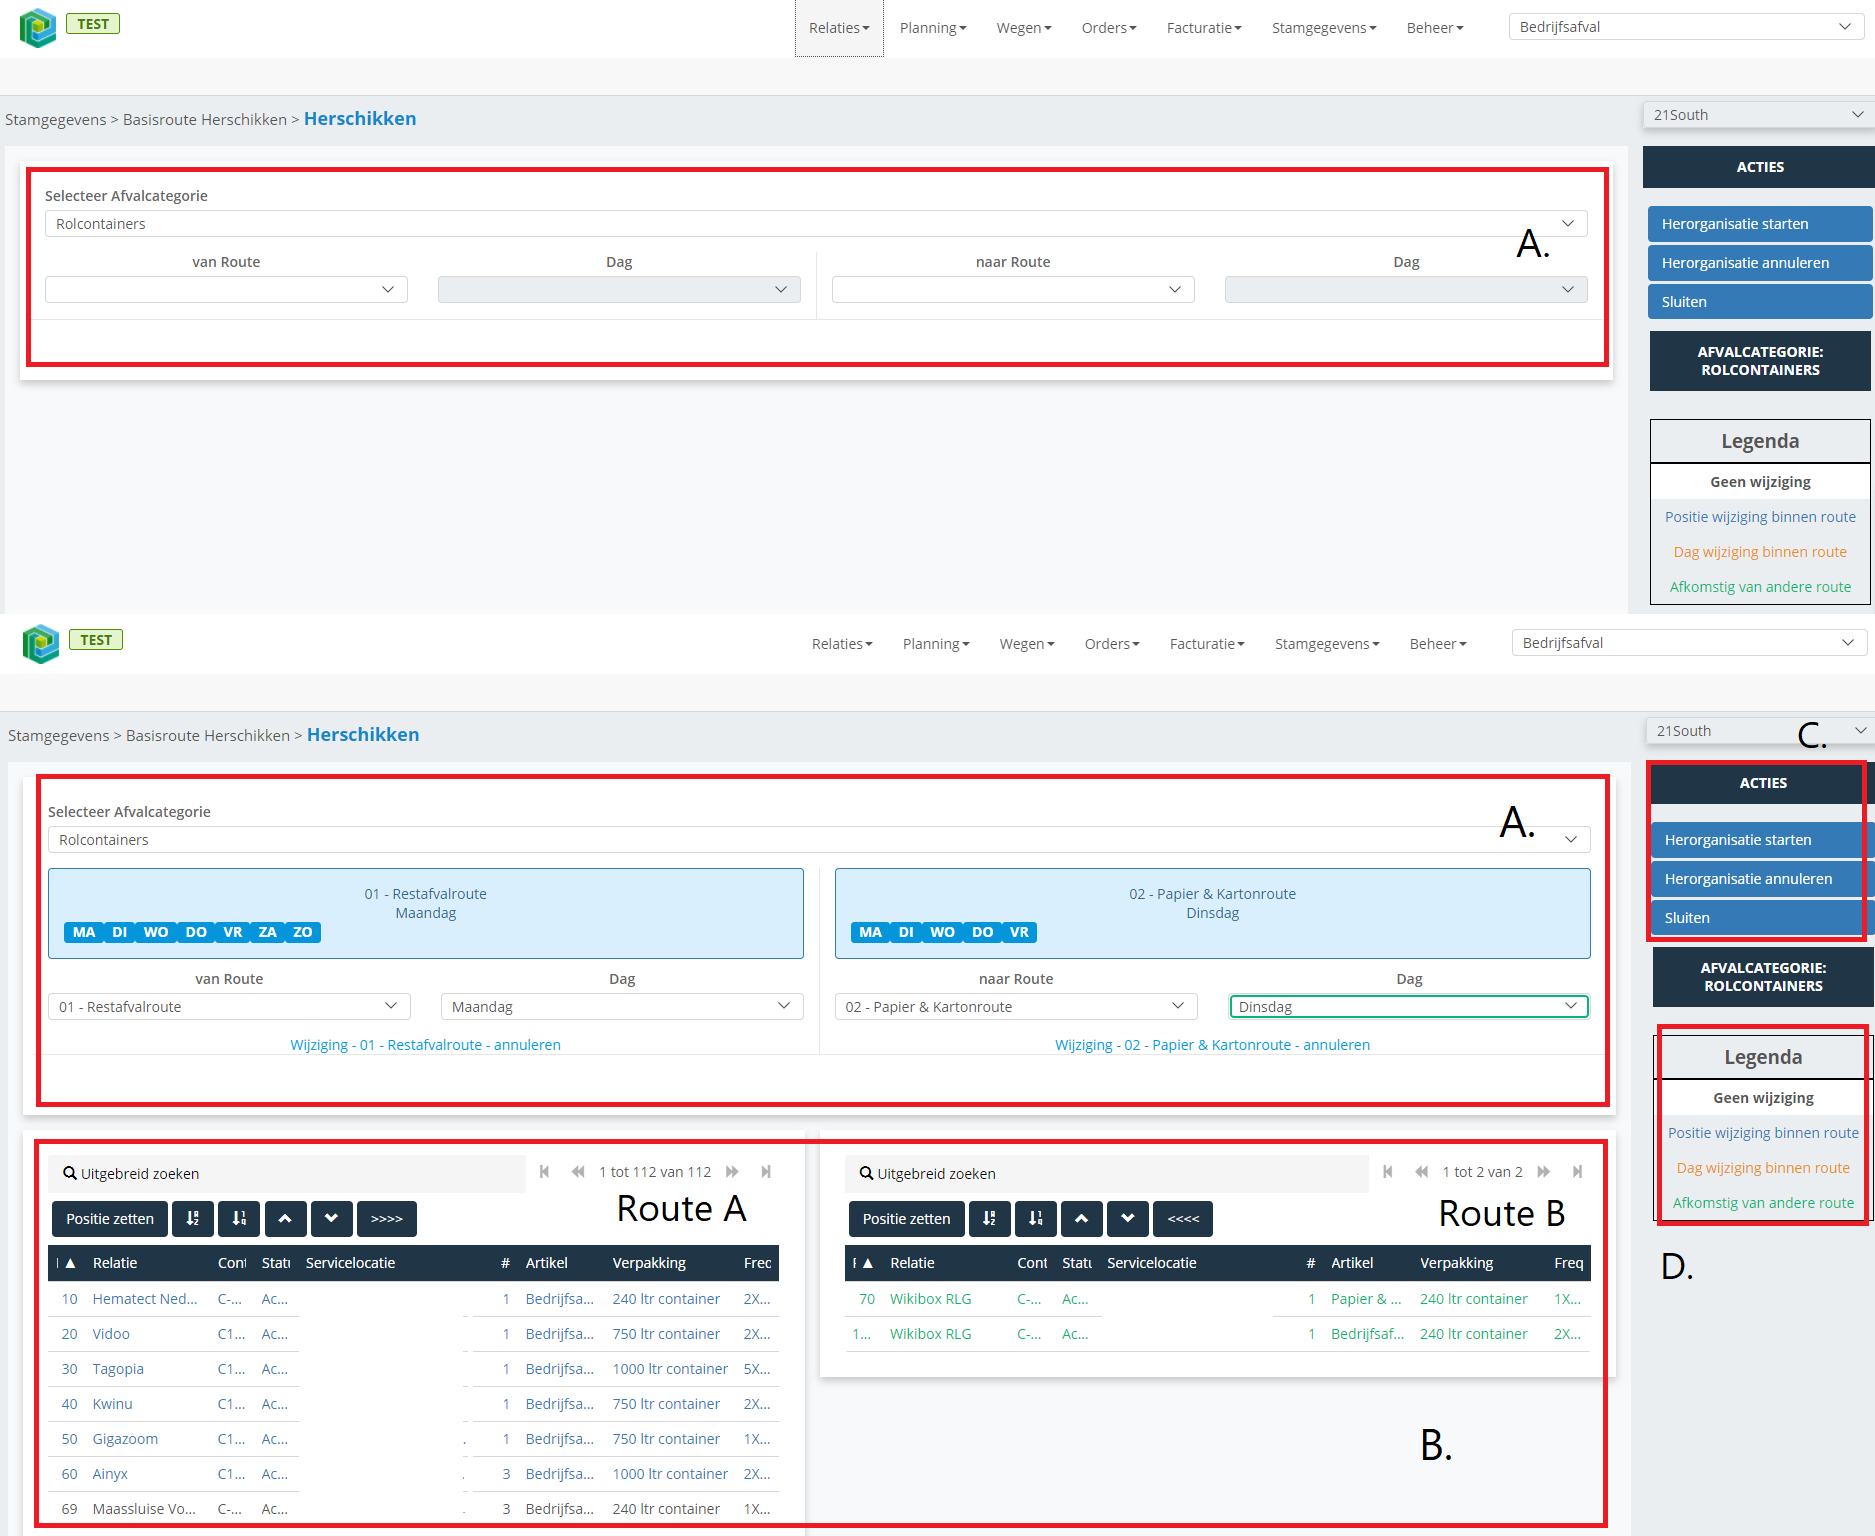
Task: Transfer rows with the >>>> button in Route A
Action: [386, 1218]
